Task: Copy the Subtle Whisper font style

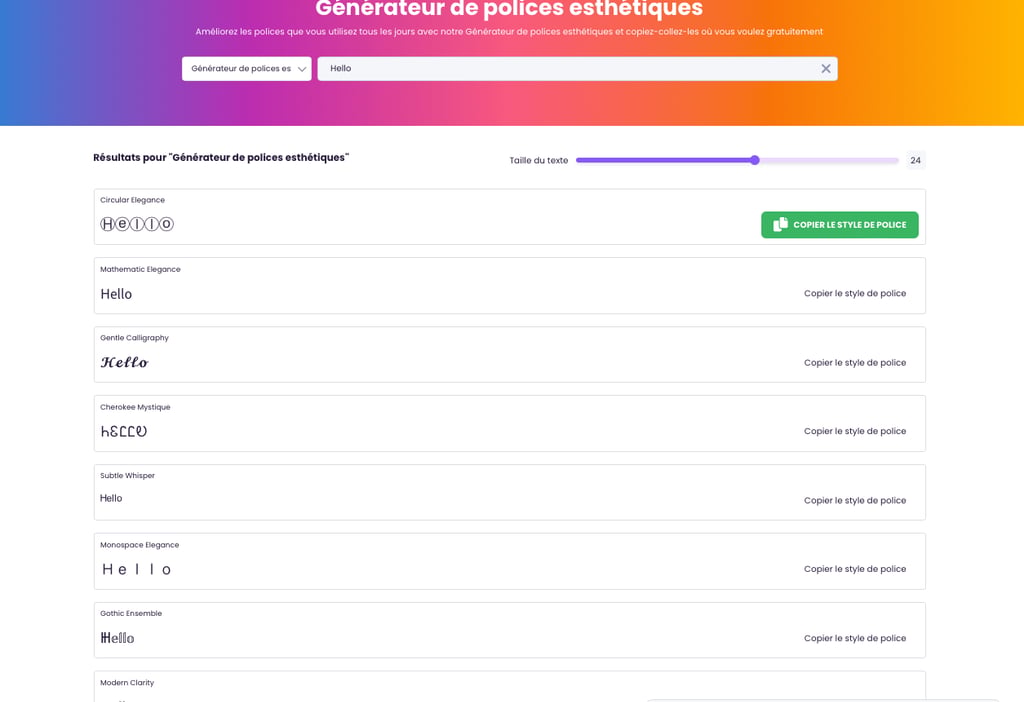Action: coord(854,501)
